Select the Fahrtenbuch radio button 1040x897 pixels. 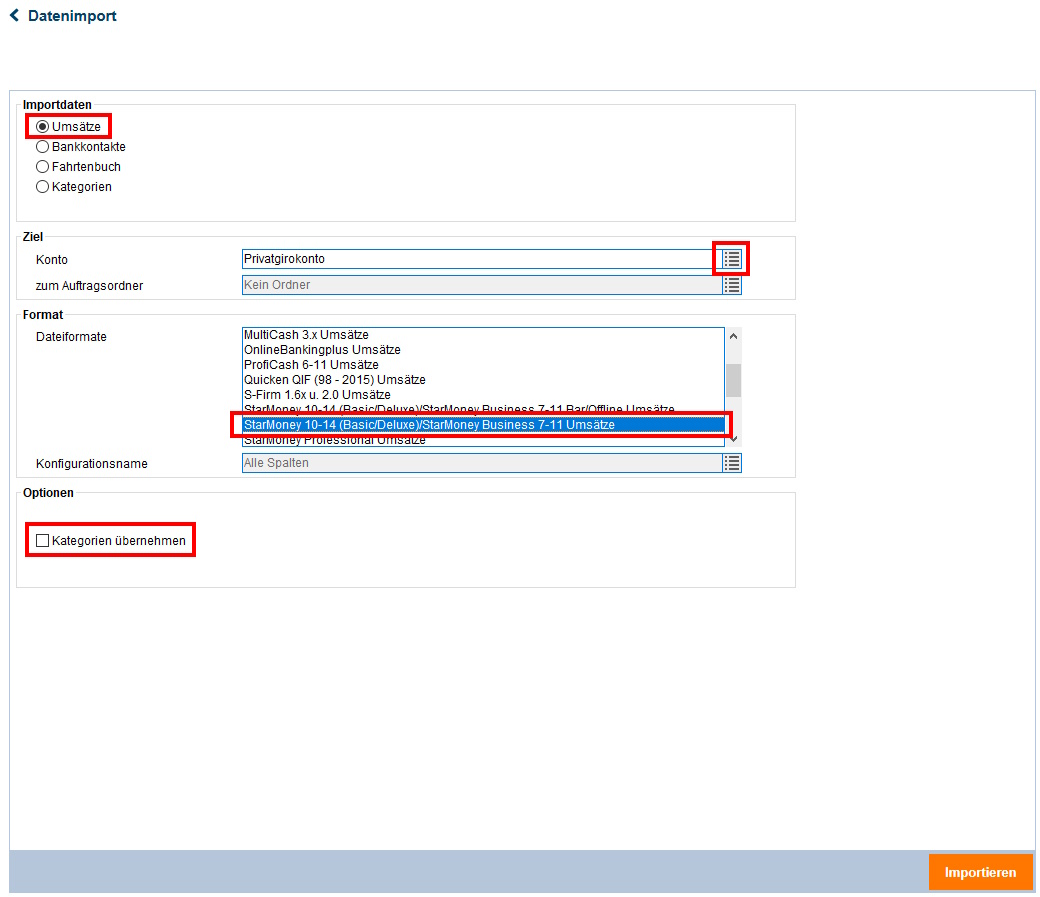click(x=42, y=167)
